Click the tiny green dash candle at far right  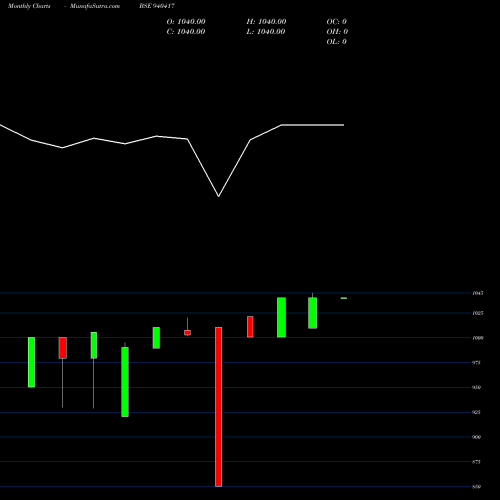point(344,298)
